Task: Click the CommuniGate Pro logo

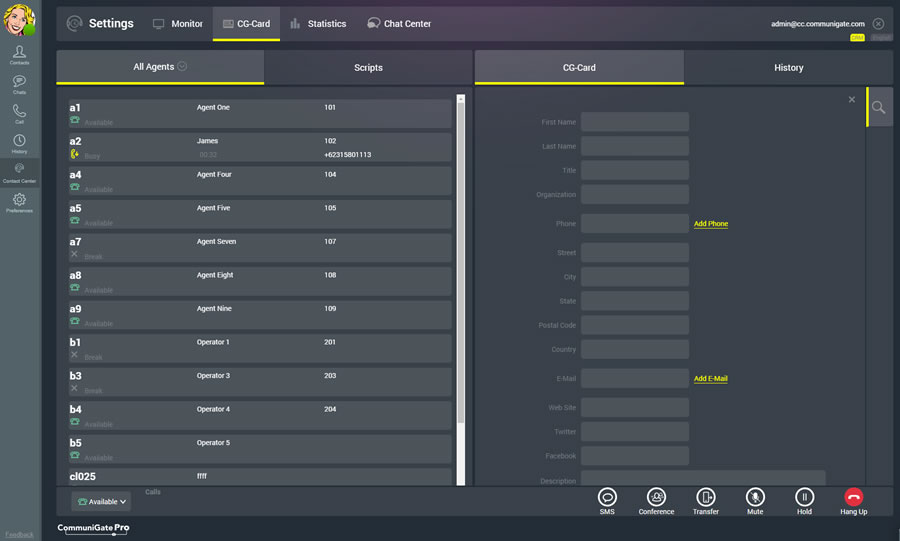Action: click(x=93, y=528)
